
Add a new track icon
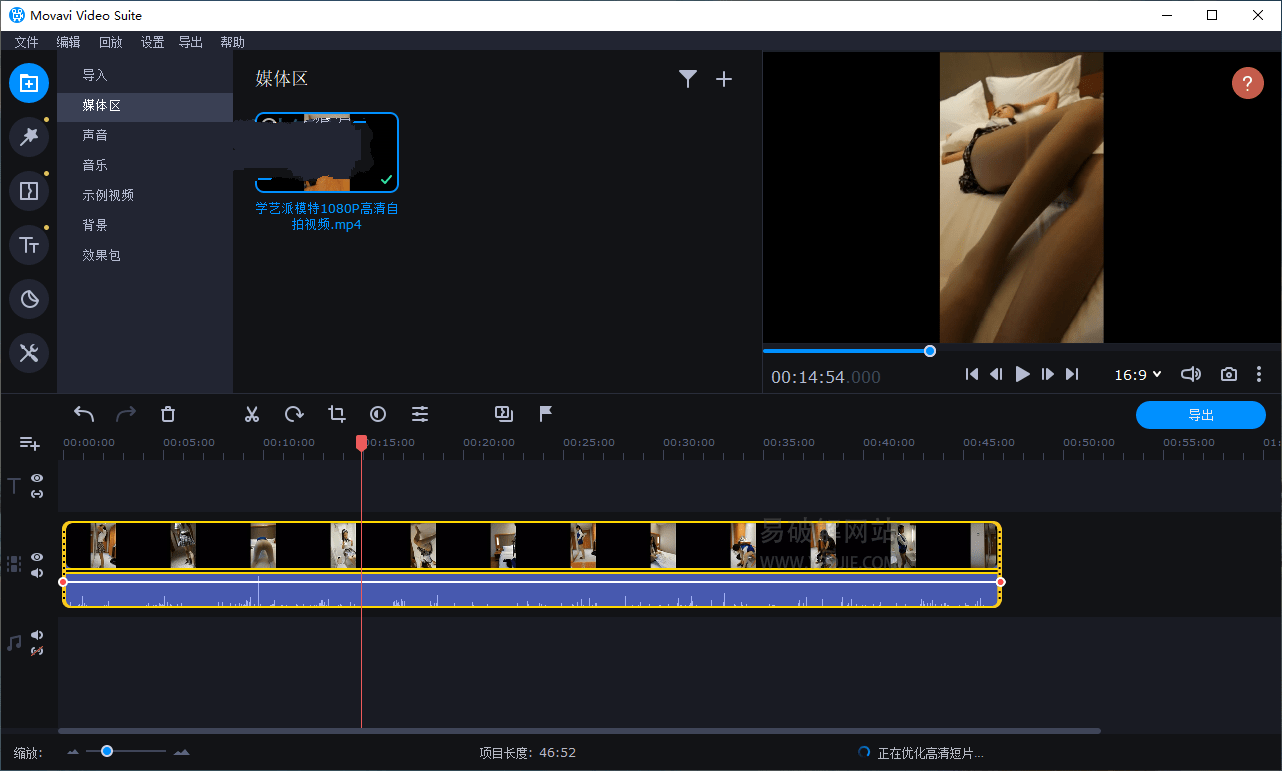click(x=29, y=443)
